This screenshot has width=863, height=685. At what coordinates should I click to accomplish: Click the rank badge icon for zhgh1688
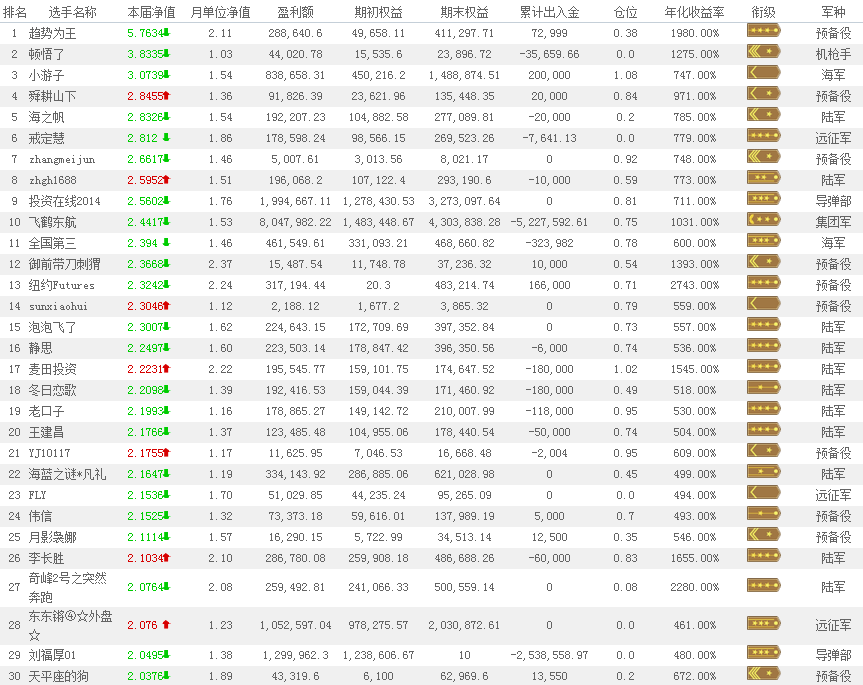click(763, 178)
